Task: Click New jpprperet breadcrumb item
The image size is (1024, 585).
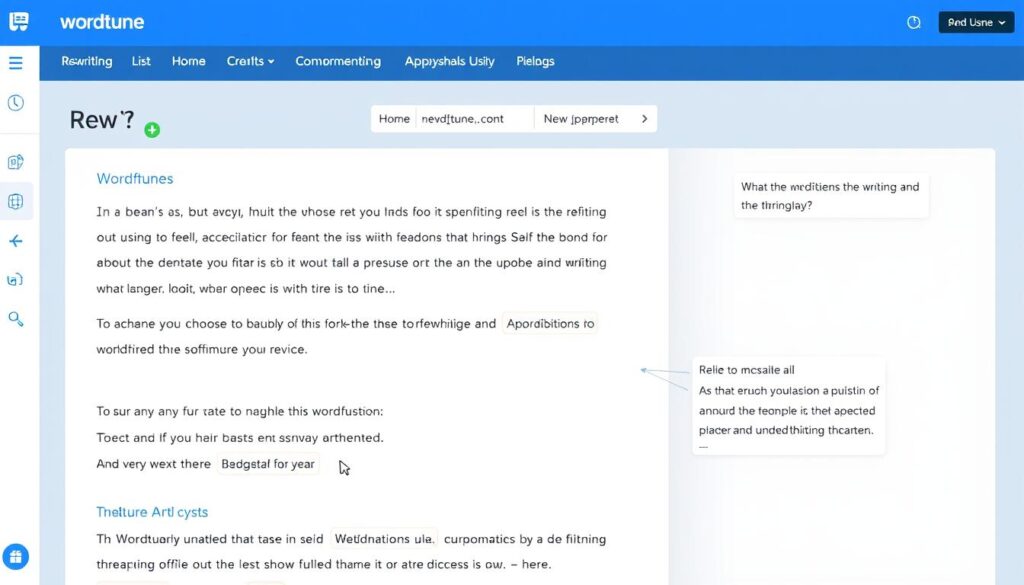Action: [x=581, y=119]
